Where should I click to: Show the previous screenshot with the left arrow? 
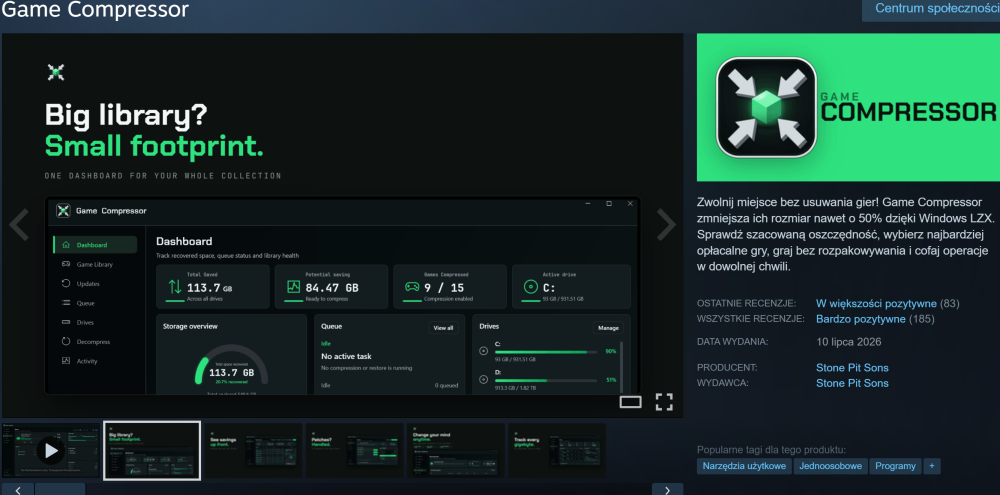(18, 225)
